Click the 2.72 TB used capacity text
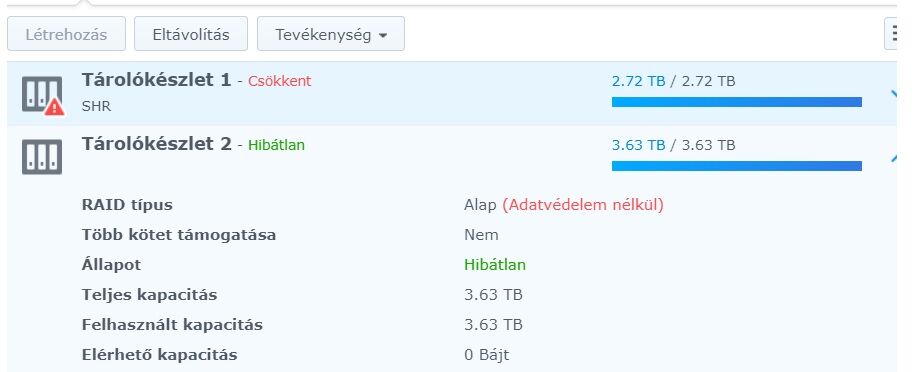The image size is (915, 372). pyautogui.click(x=638, y=81)
